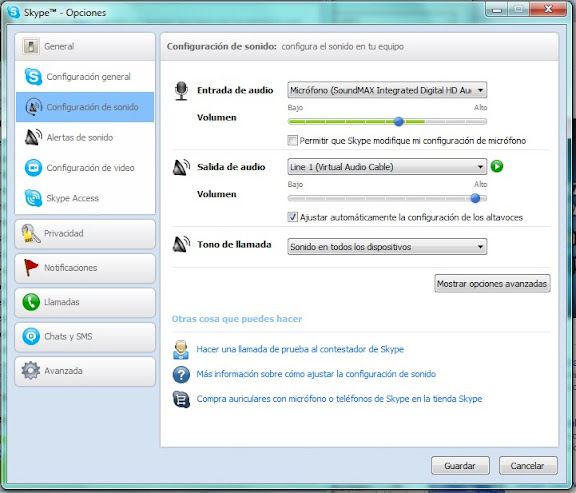Click the blue question mark help icon
This screenshot has height=493, width=576.
181,374
